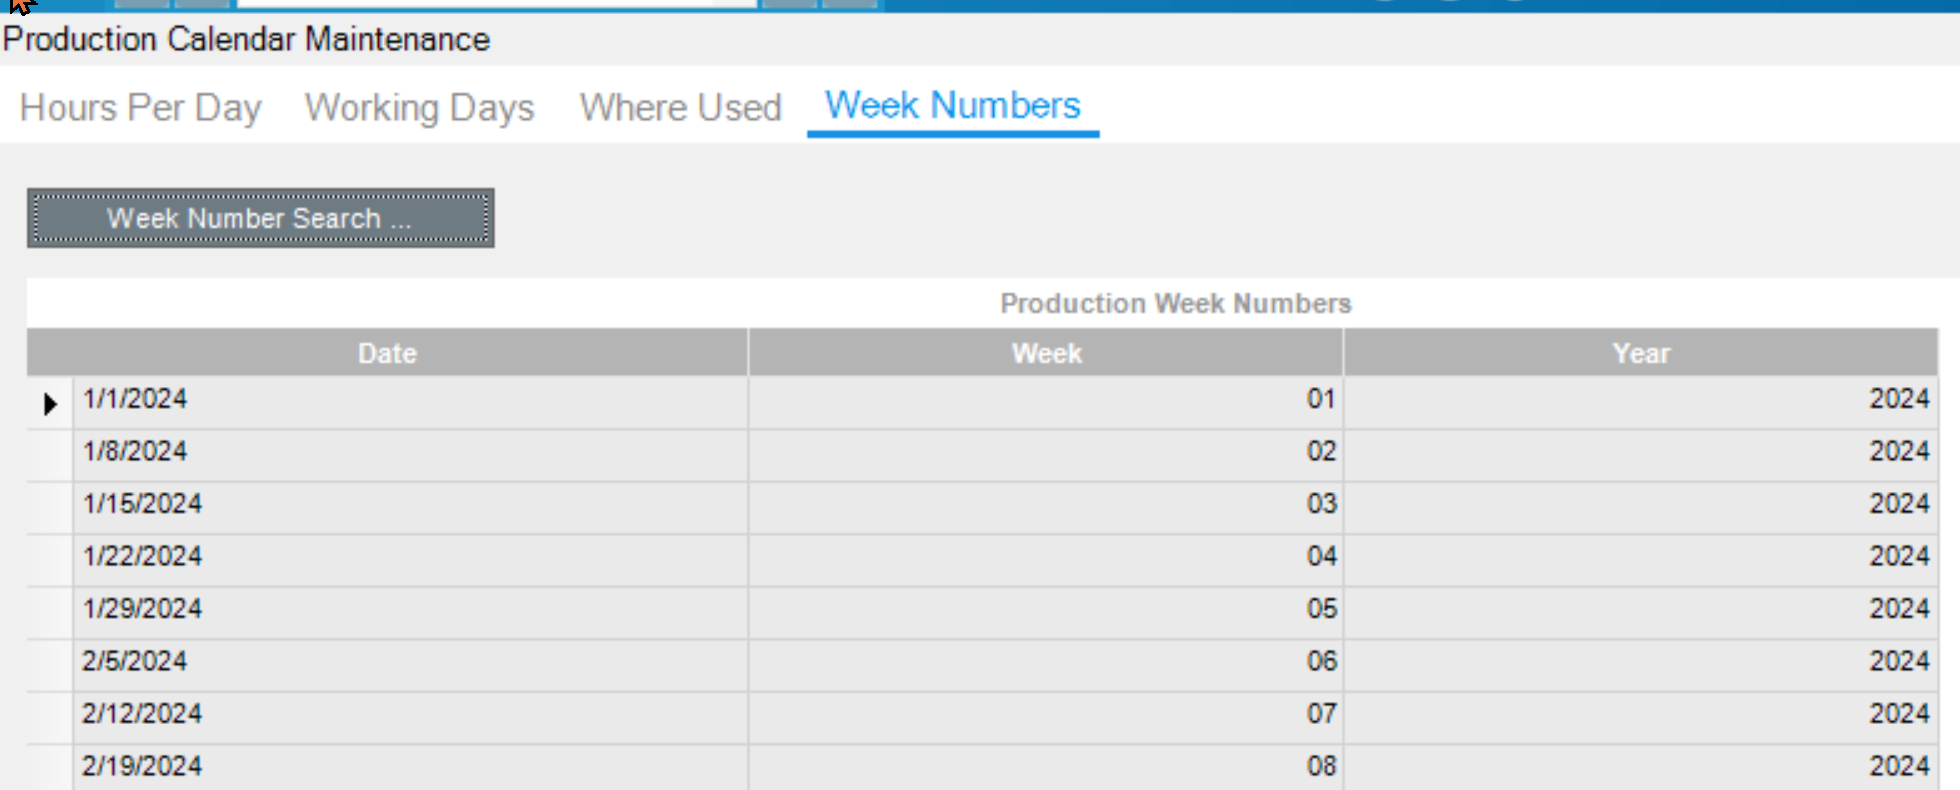
Task: Click week cell 05
Action: pyautogui.click(x=1046, y=613)
